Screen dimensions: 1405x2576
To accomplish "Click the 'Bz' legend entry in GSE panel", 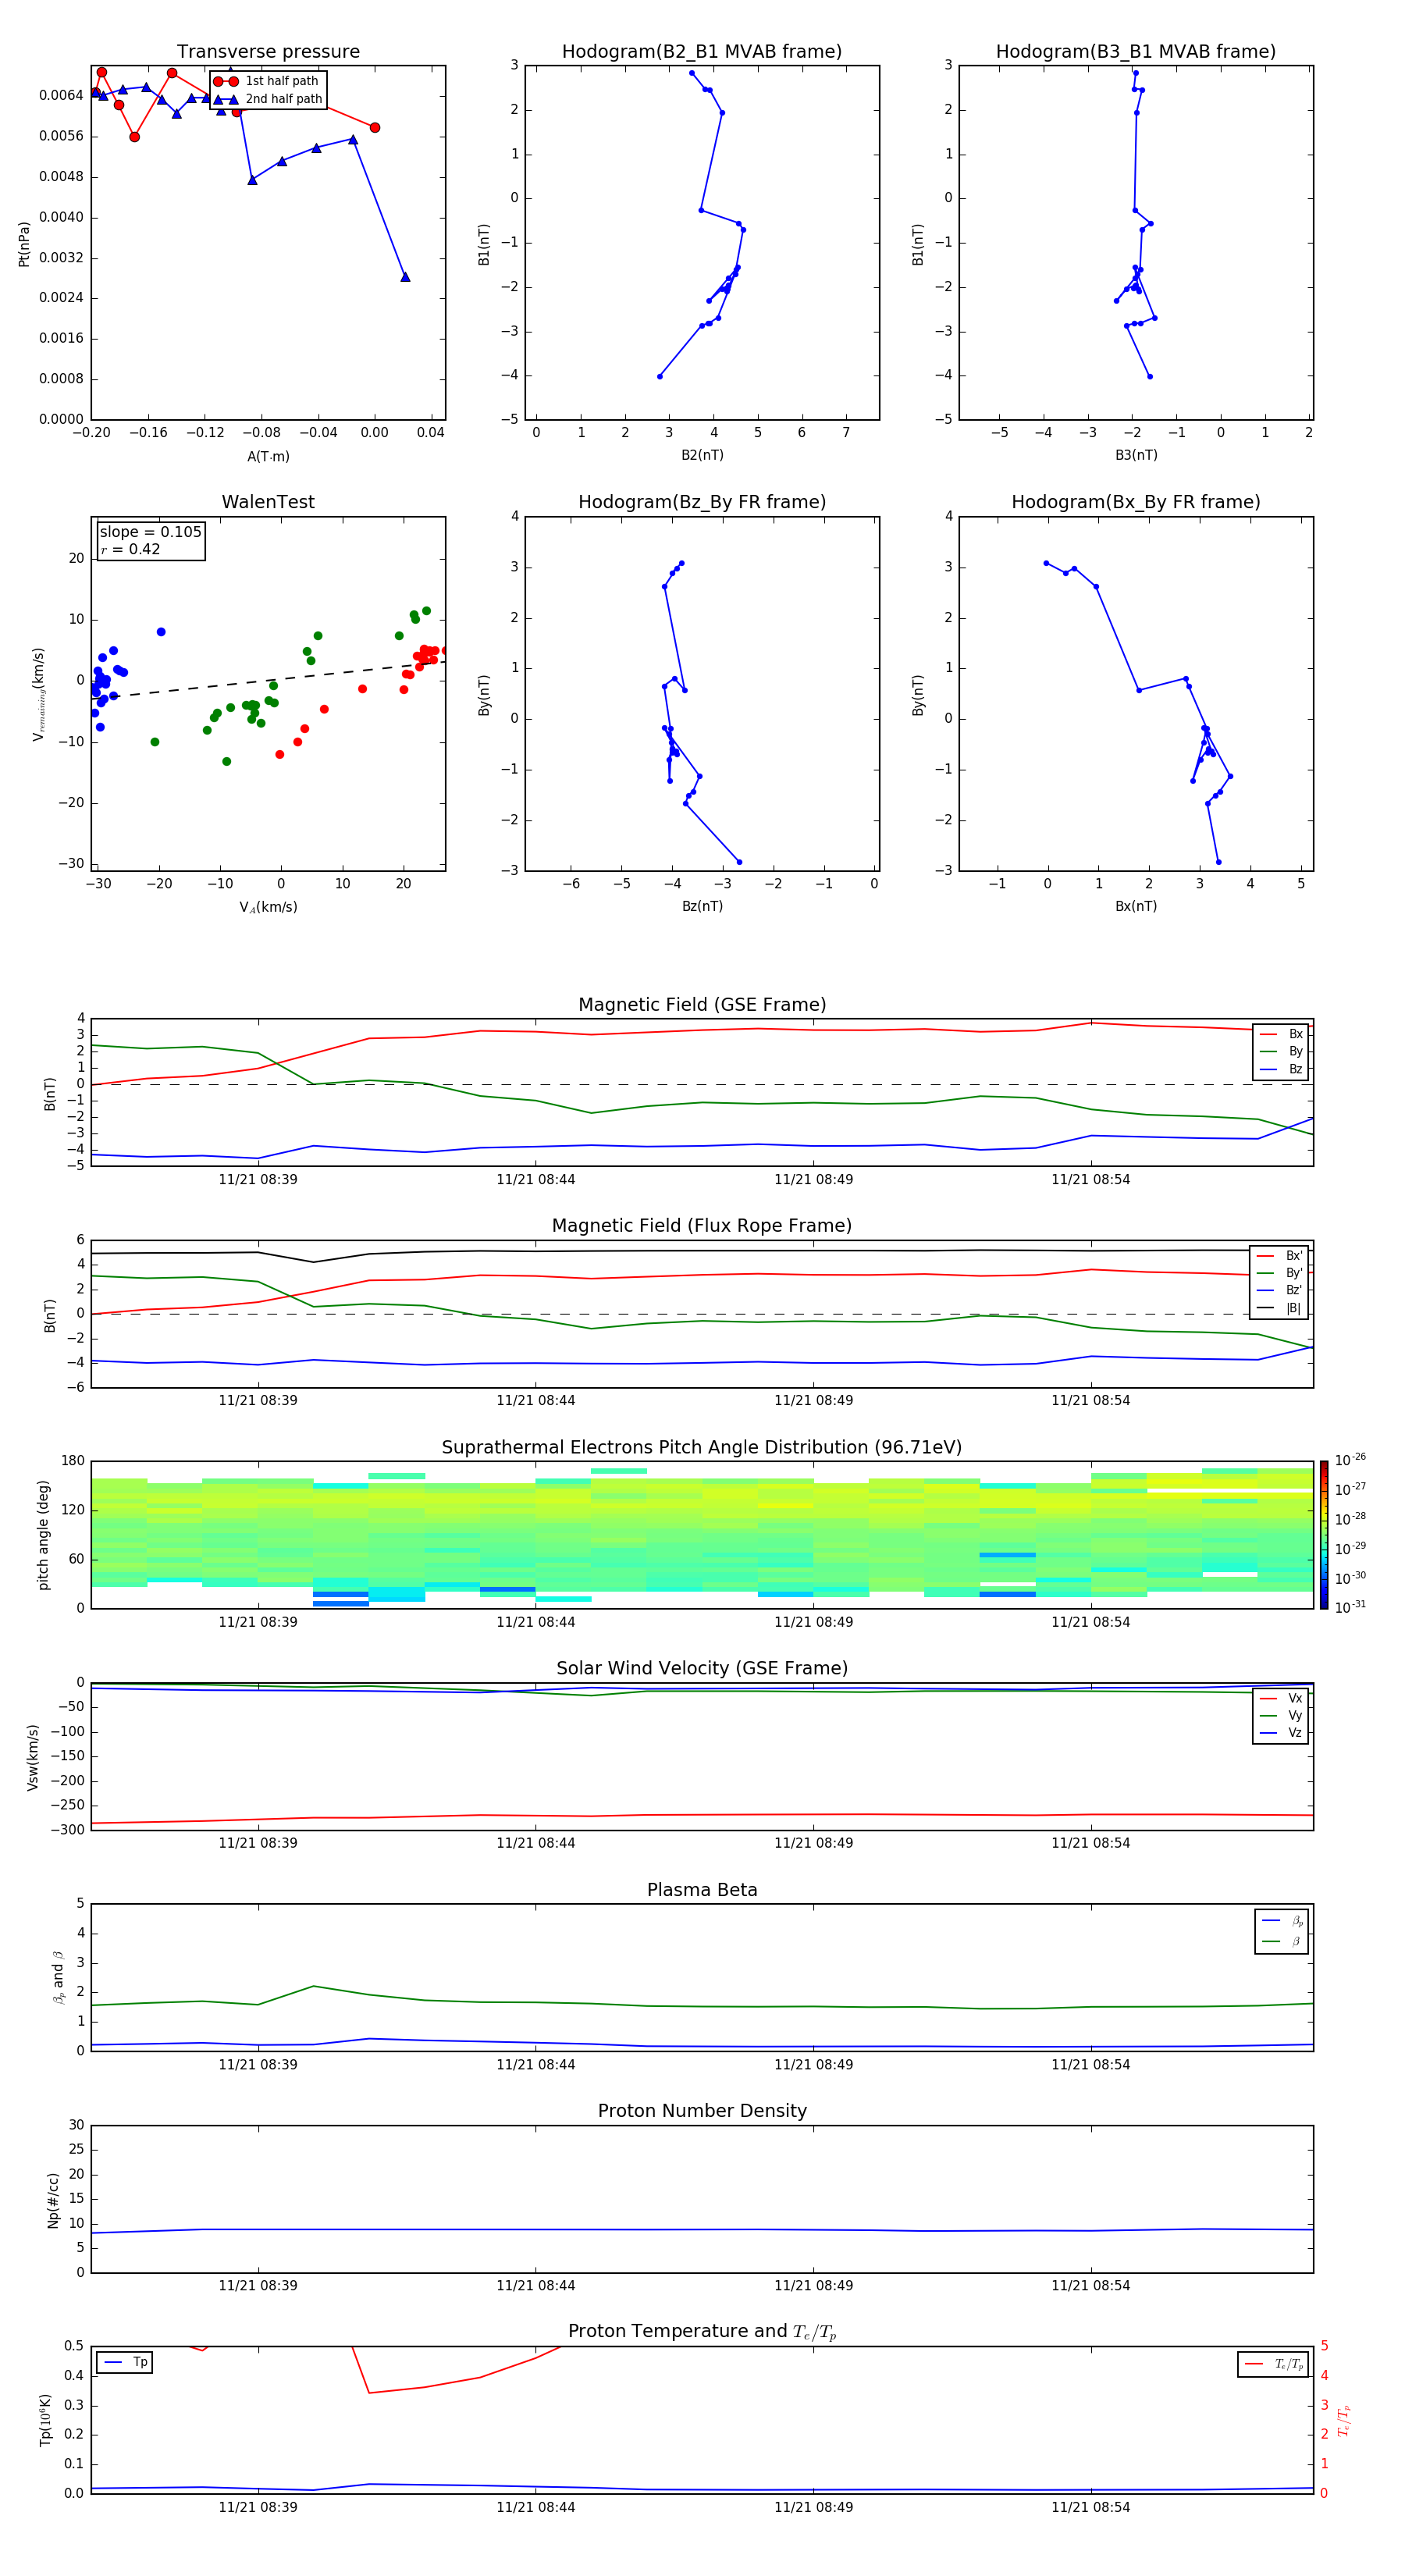I will tap(1281, 1069).
